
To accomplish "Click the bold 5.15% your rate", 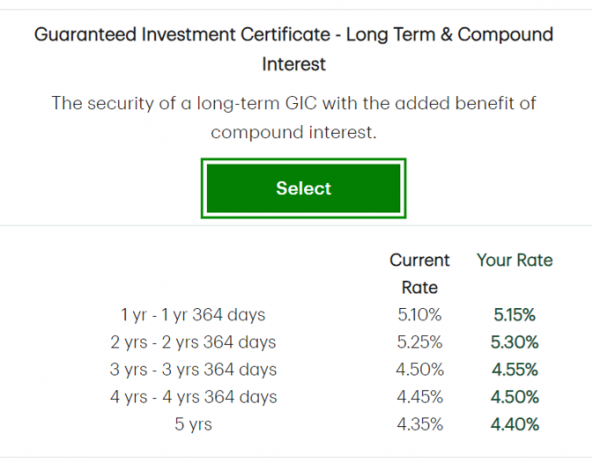I will 516,315.
